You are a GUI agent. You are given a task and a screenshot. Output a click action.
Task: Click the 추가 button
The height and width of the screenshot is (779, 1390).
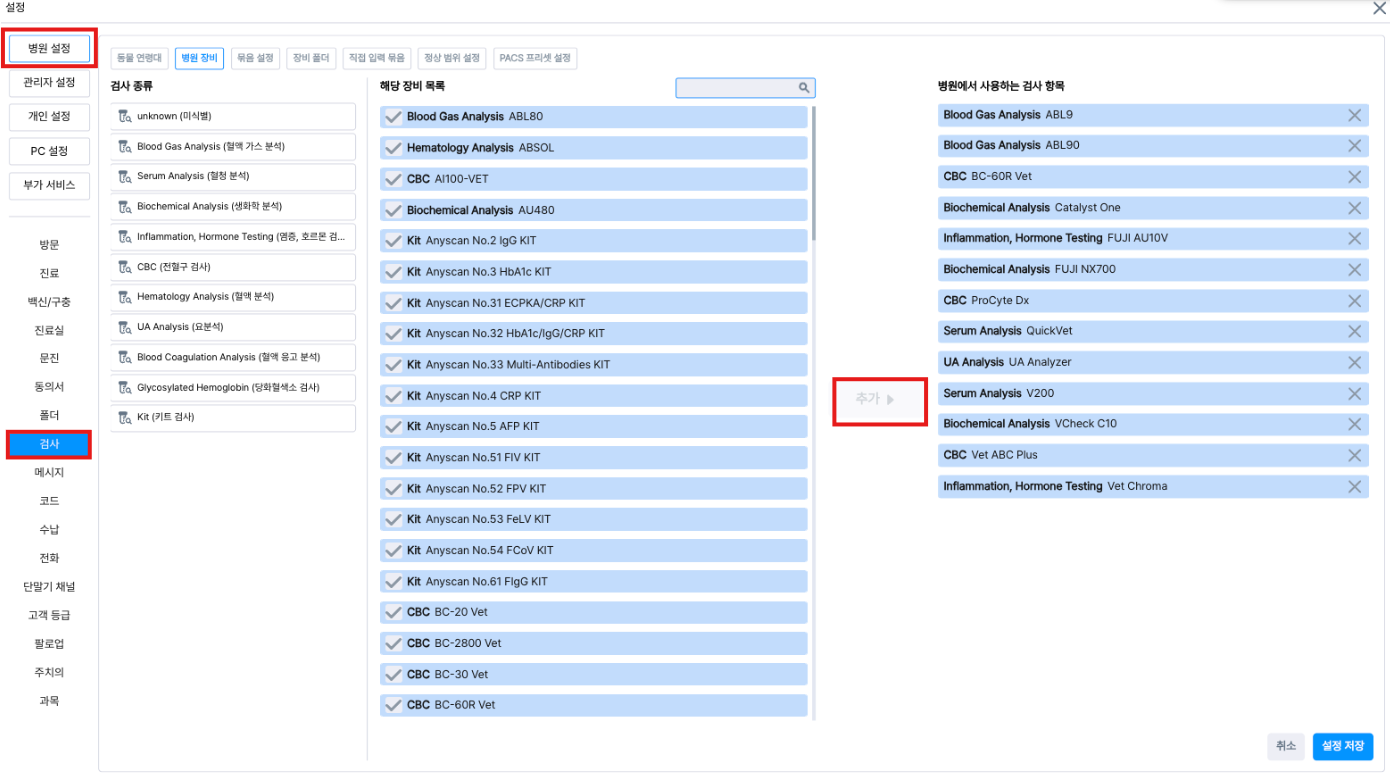pyautogui.click(x=880, y=399)
